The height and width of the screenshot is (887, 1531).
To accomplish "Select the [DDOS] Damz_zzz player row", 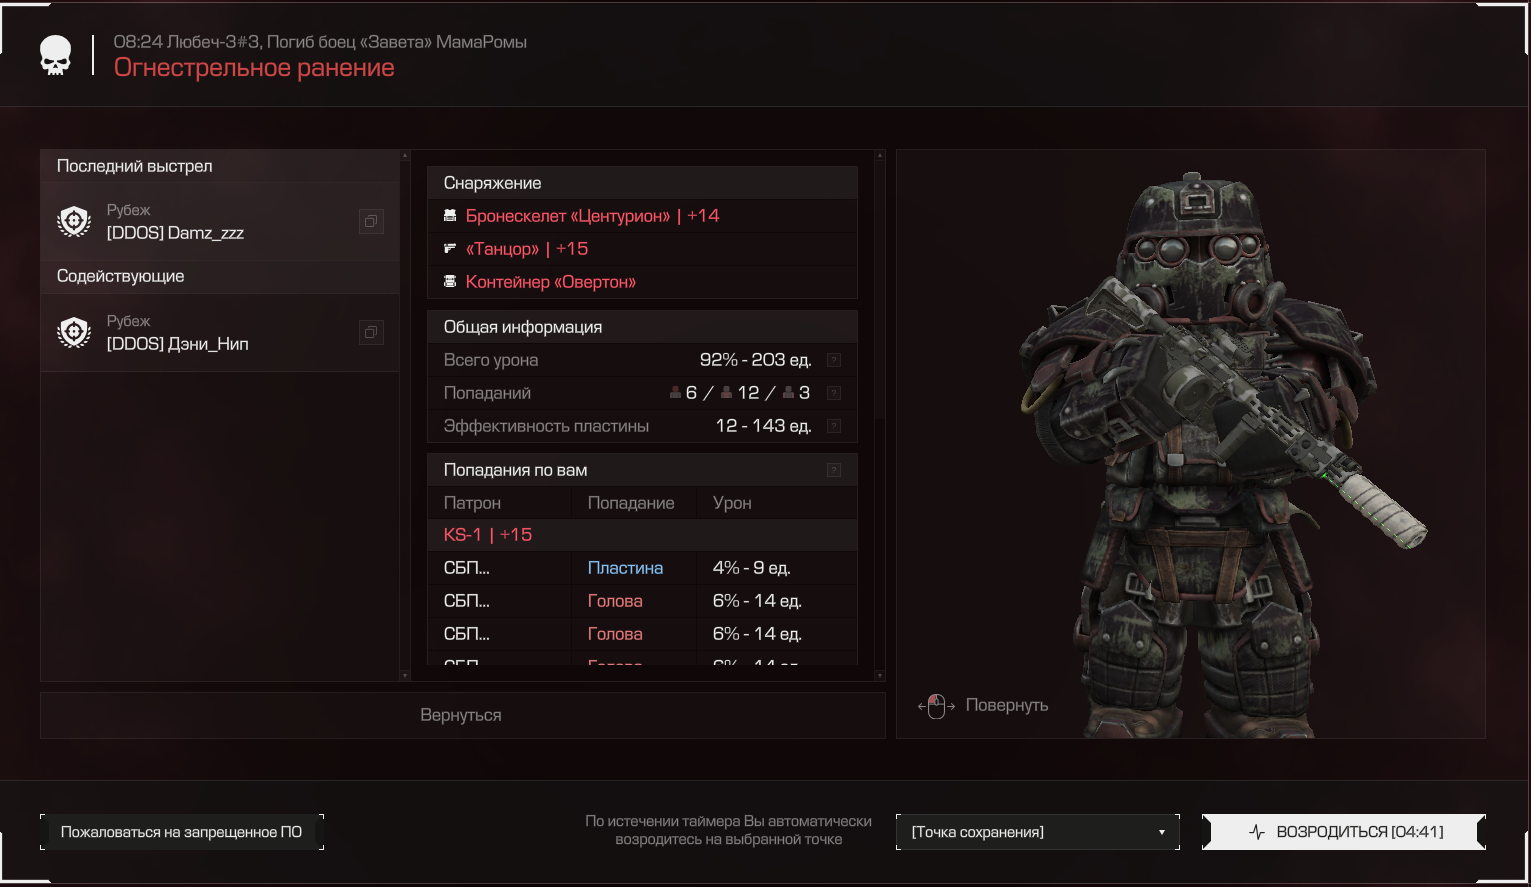I will pyautogui.click(x=220, y=221).
